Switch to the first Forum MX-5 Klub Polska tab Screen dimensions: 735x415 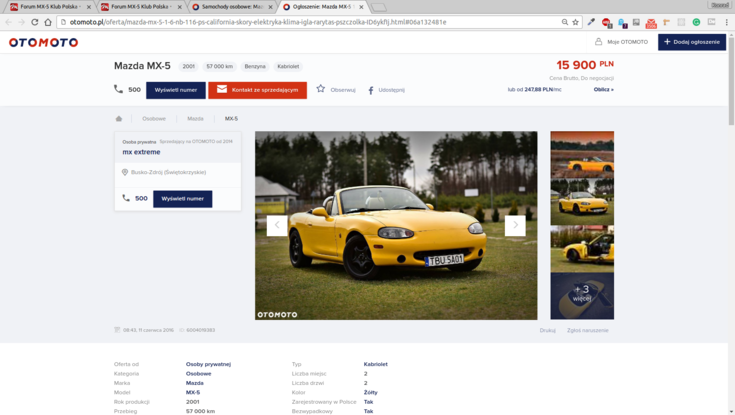pos(47,7)
